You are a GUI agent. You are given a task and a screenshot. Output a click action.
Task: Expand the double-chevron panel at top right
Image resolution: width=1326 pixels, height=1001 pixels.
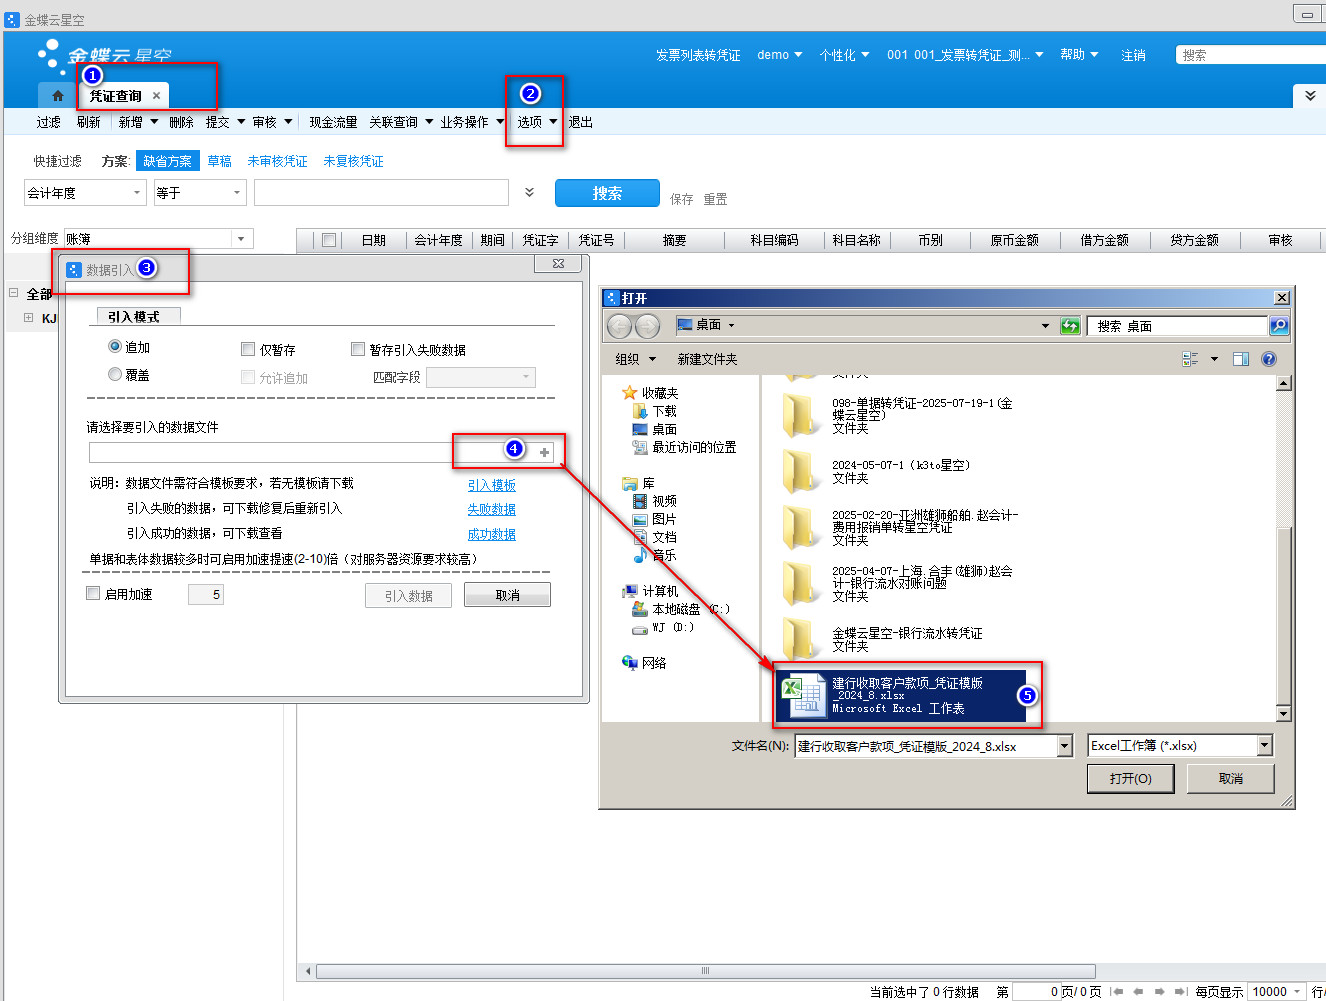(x=1310, y=96)
